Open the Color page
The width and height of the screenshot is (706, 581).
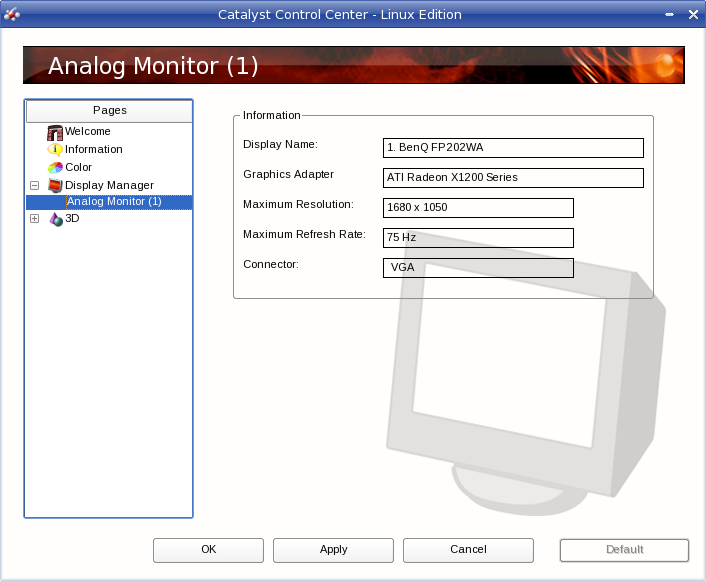78,167
